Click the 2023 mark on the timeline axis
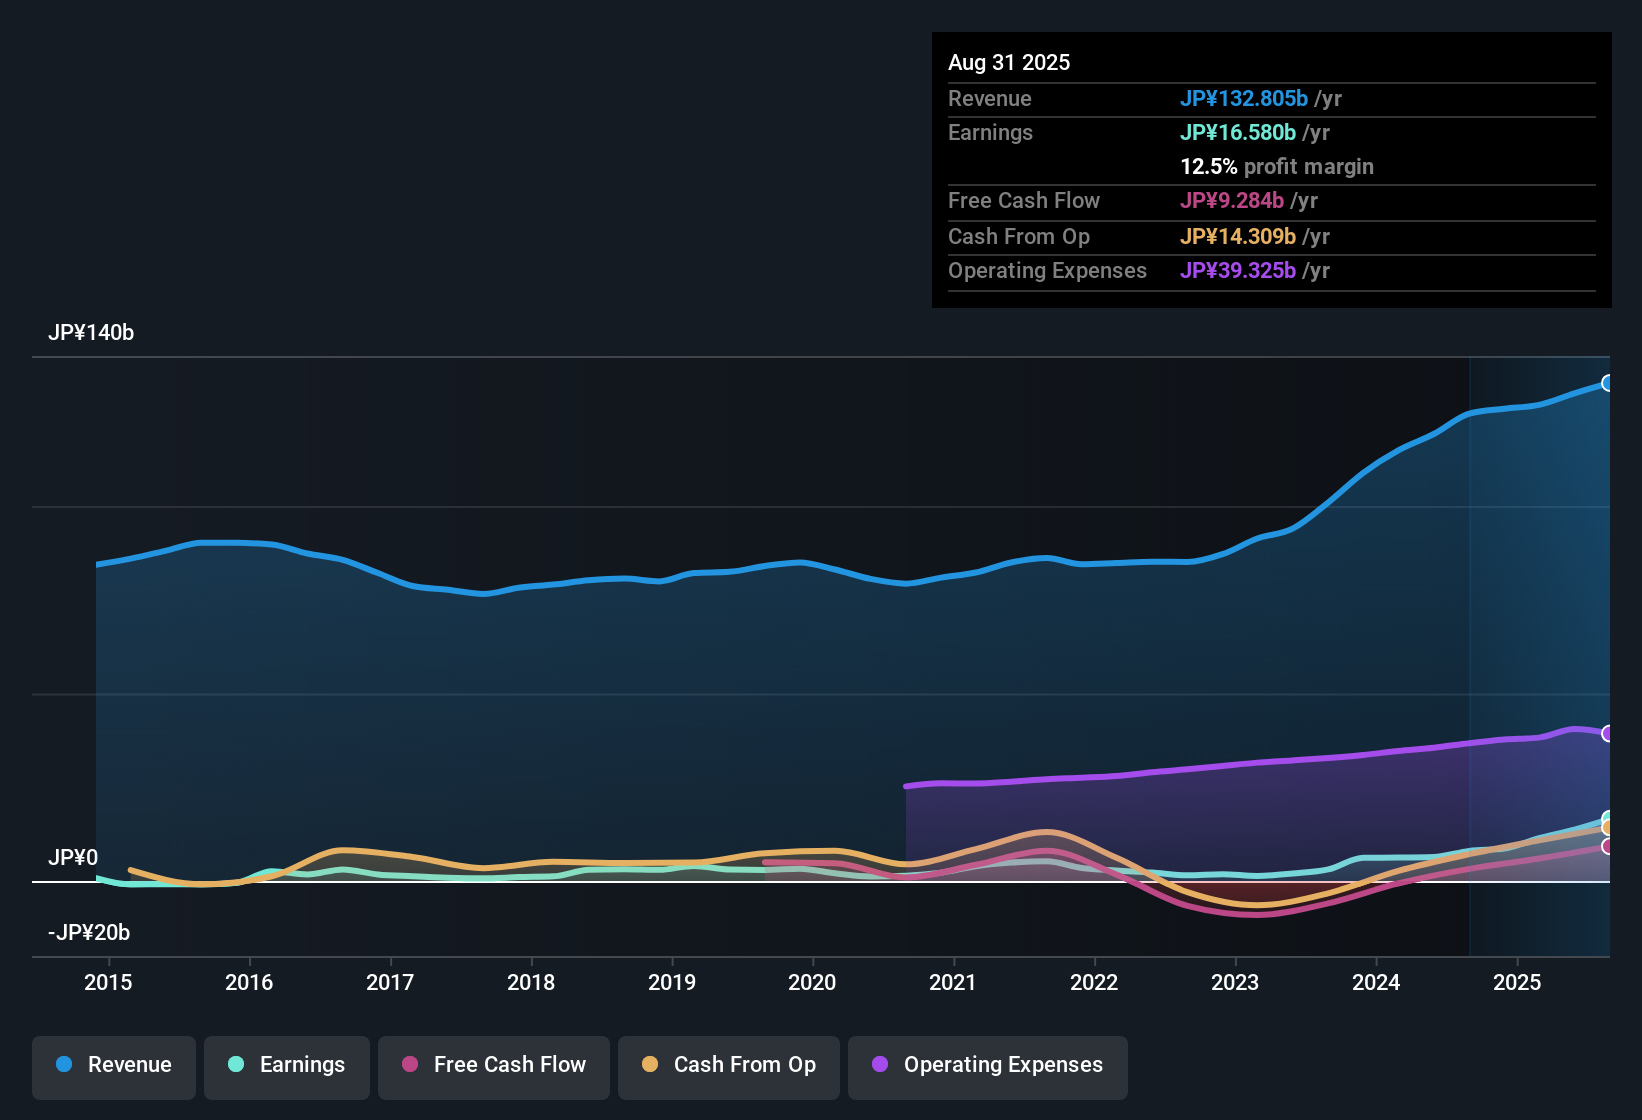 pyautogui.click(x=1236, y=983)
